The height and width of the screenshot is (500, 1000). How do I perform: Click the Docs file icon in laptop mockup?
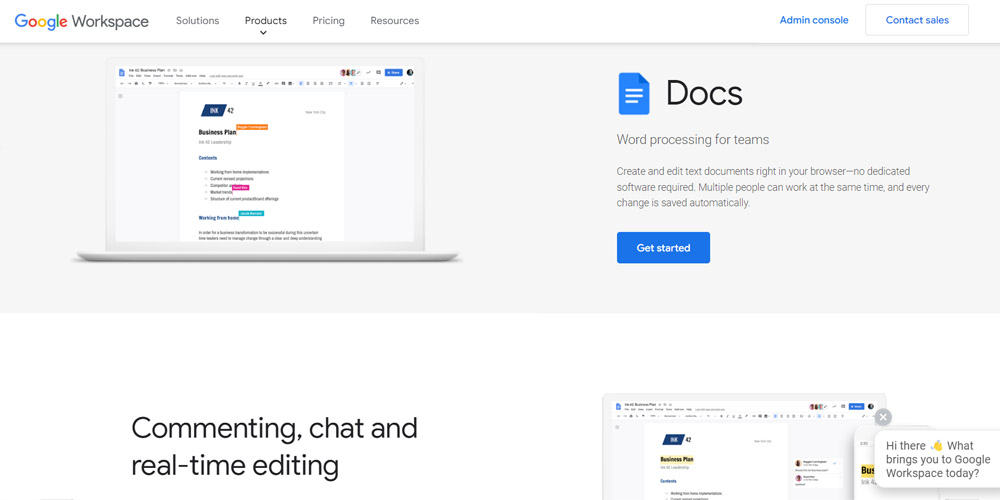click(x=122, y=73)
